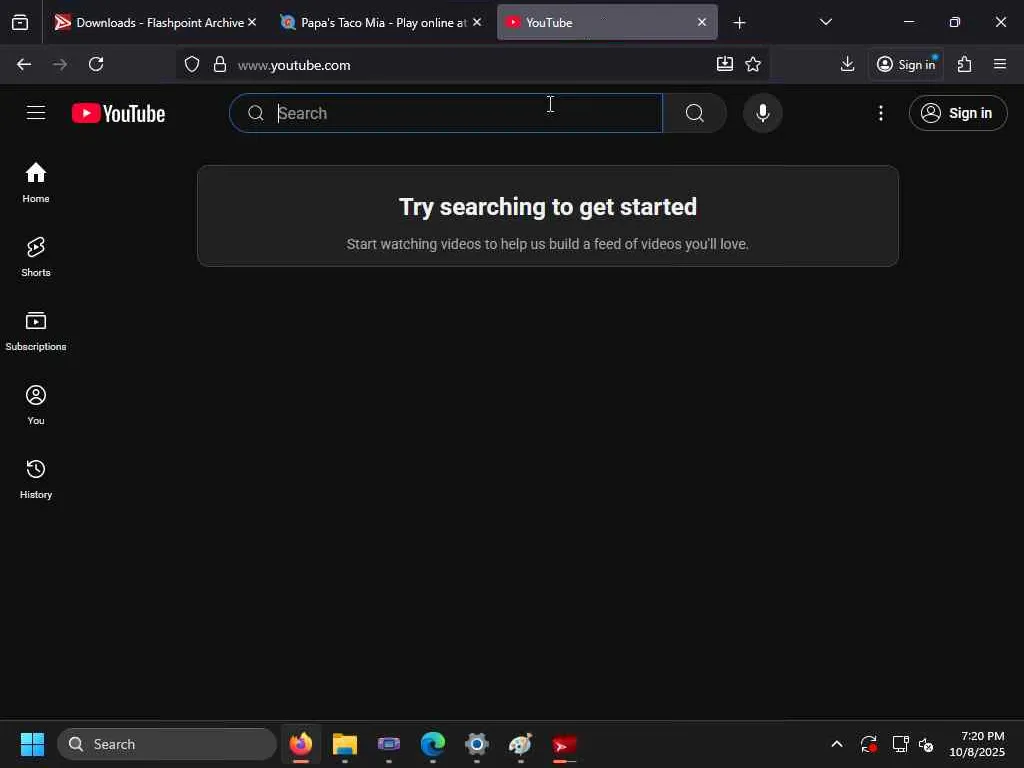View site security padlock info
The width and height of the screenshot is (1024, 768).
(x=220, y=64)
